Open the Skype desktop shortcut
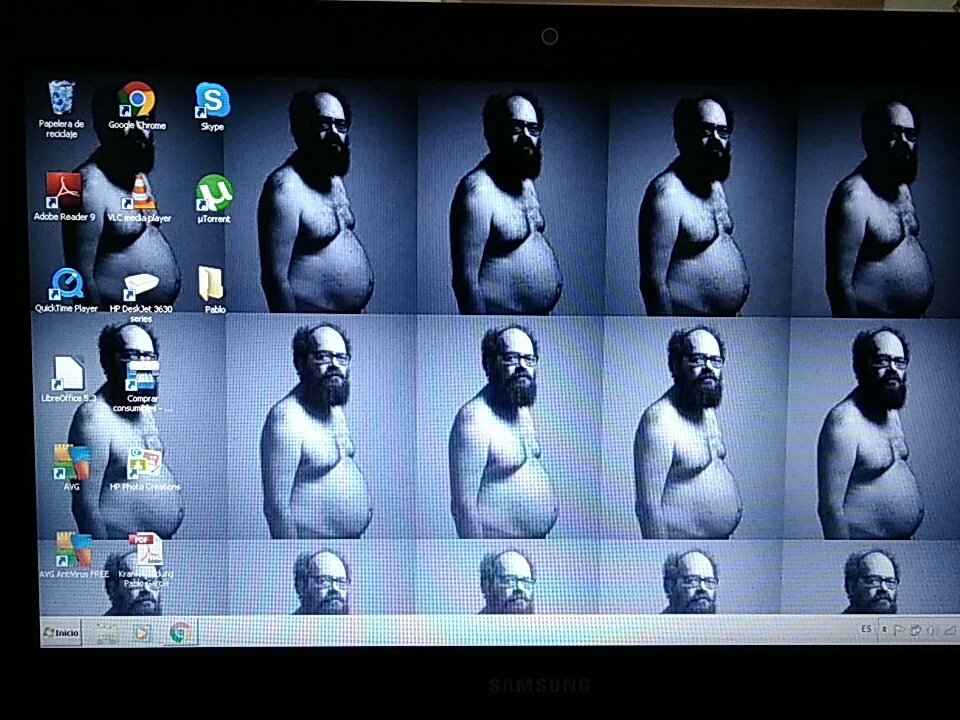Screen dimensions: 960x720 pos(212,107)
